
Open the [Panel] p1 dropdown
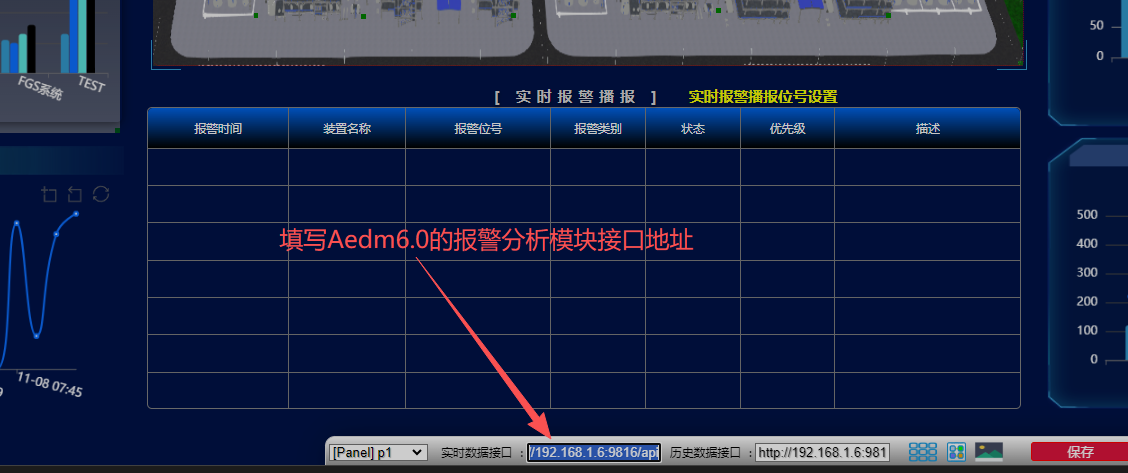point(379,453)
